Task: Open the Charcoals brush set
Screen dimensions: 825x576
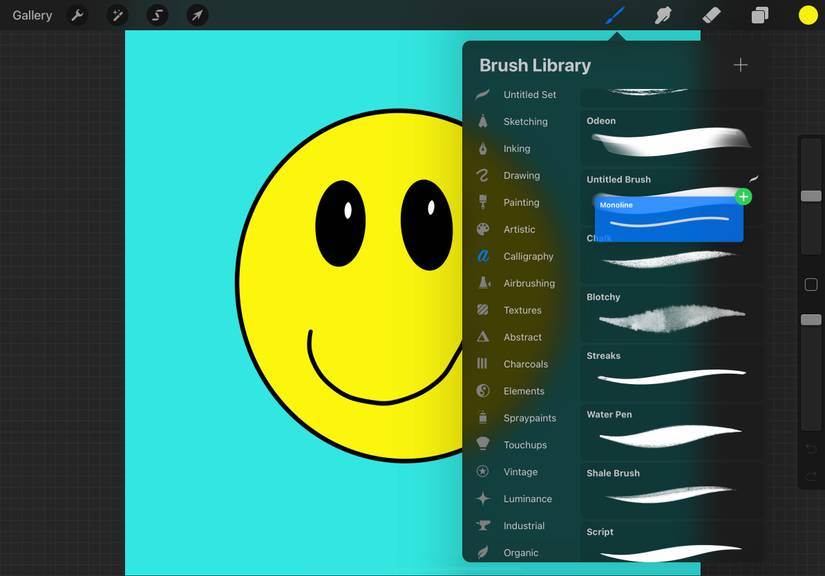Action: click(516, 364)
